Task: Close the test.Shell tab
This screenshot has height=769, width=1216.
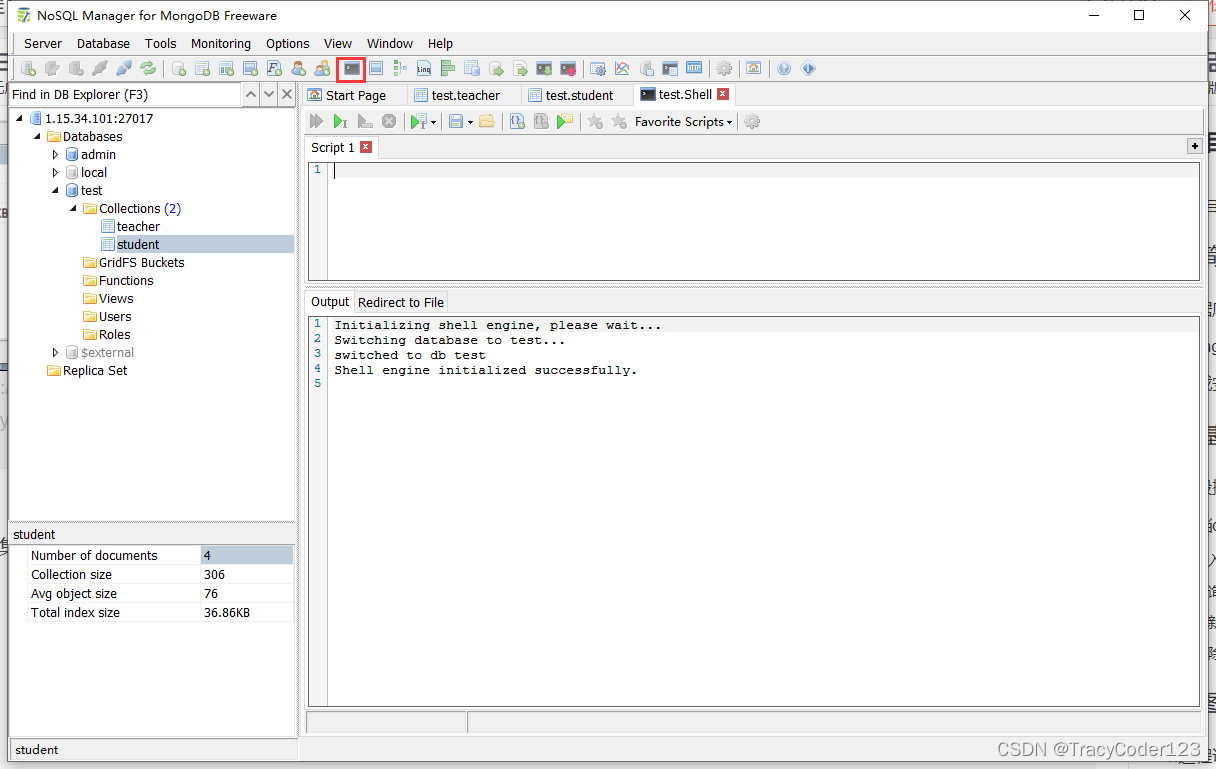Action: pos(723,94)
